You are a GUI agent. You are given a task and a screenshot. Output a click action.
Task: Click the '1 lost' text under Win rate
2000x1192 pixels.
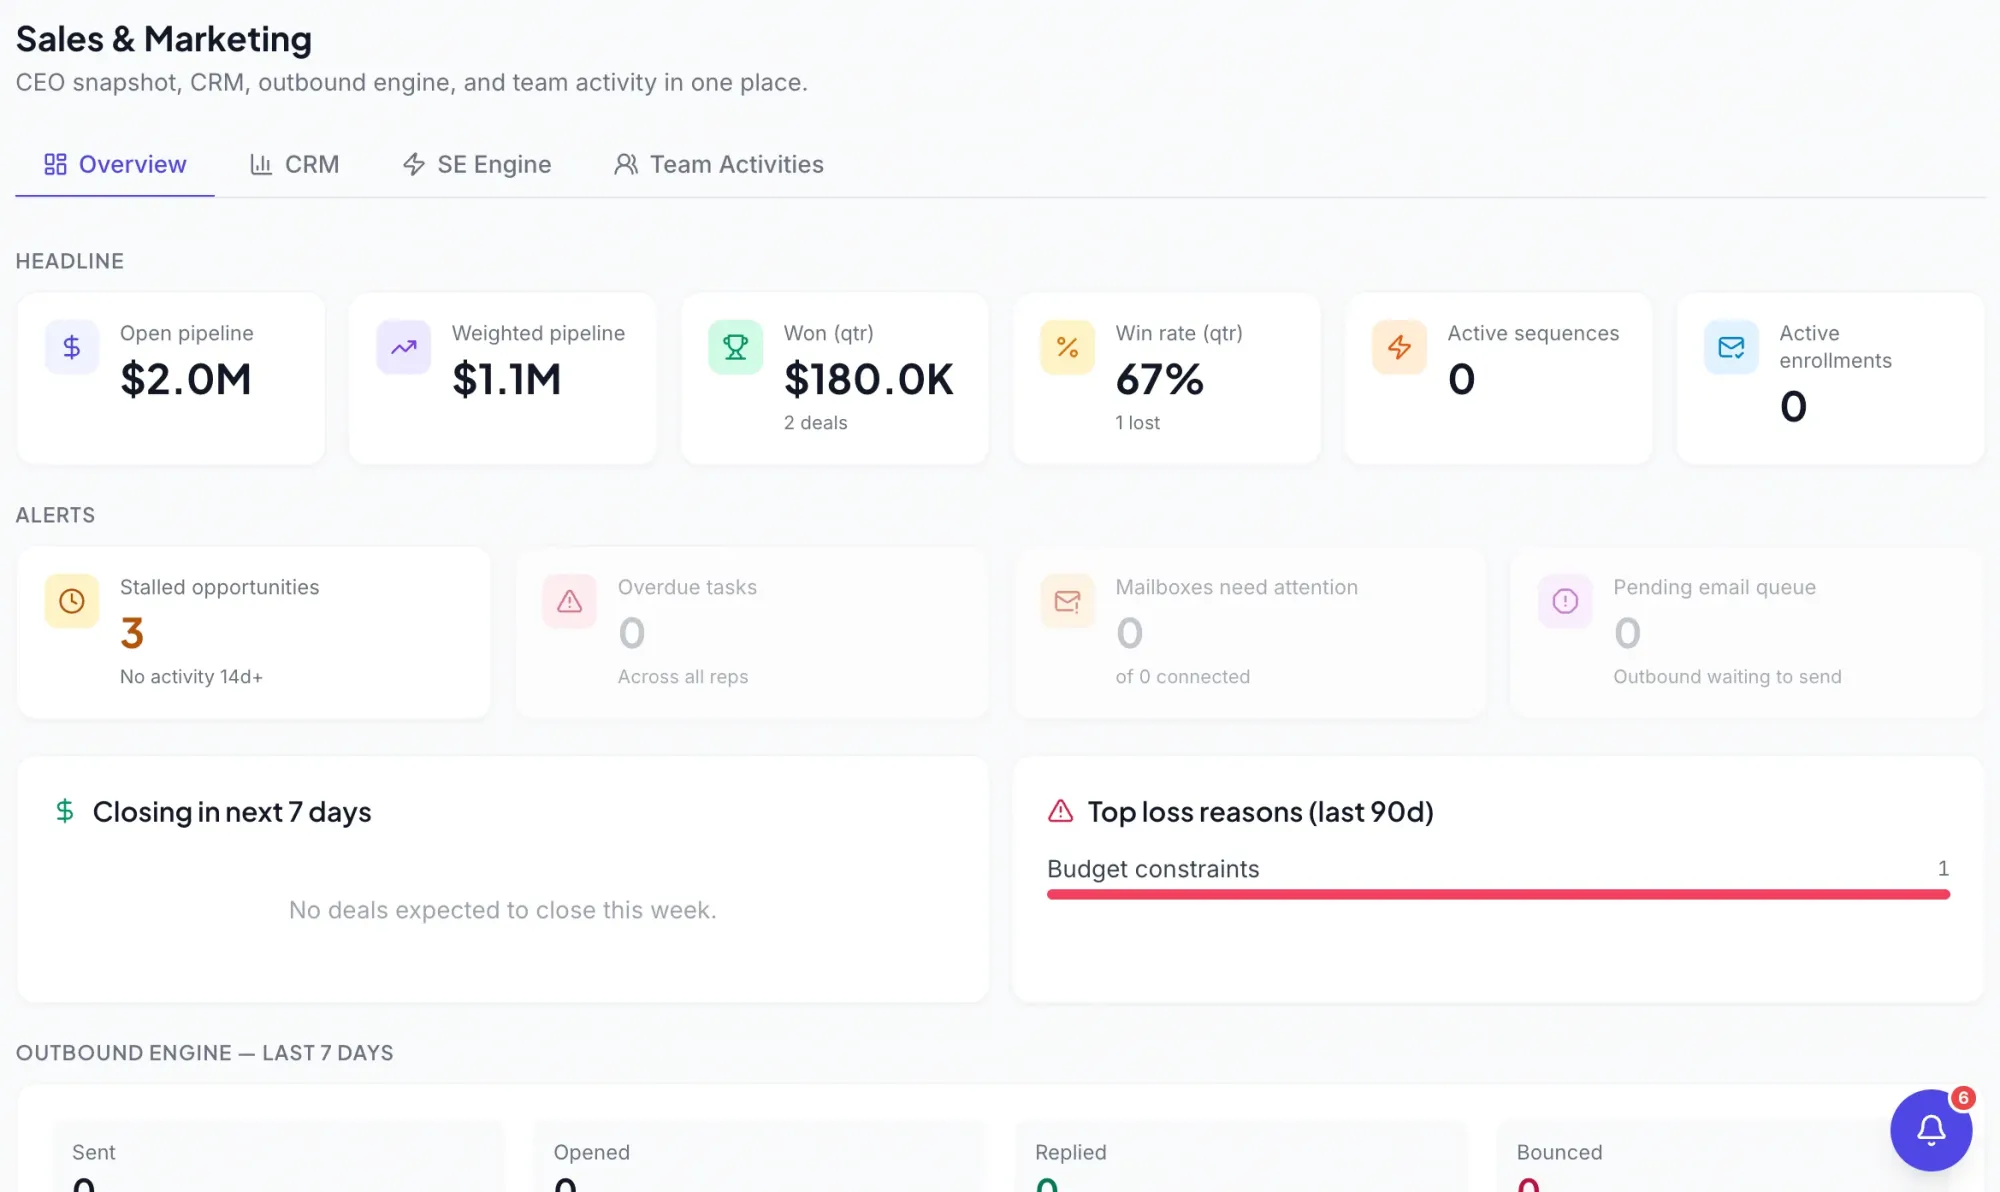pyautogui.click(x=1137, y=423)
